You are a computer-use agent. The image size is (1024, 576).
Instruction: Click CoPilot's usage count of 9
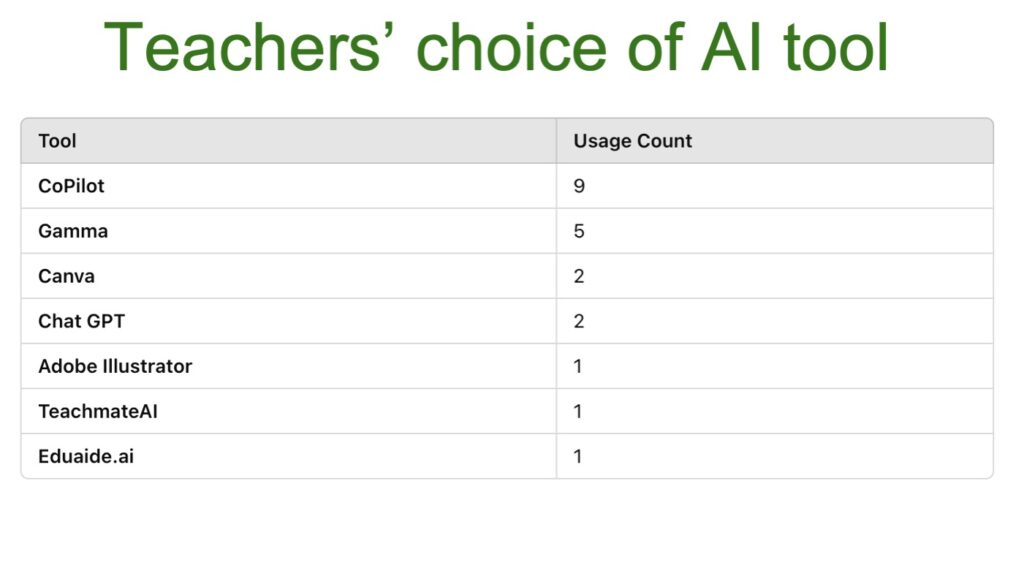pos(579,186)
